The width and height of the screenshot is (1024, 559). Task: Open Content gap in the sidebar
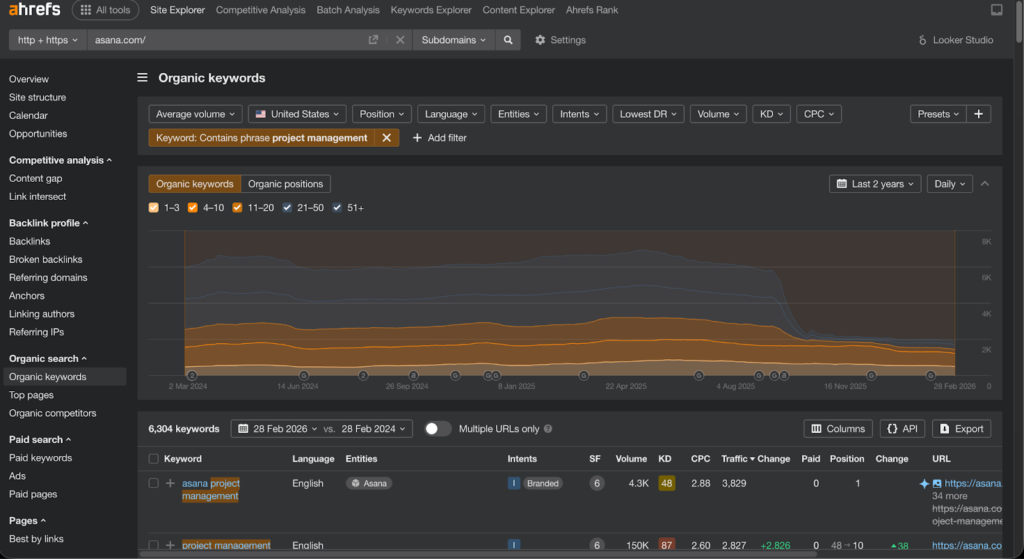point(36,178)
